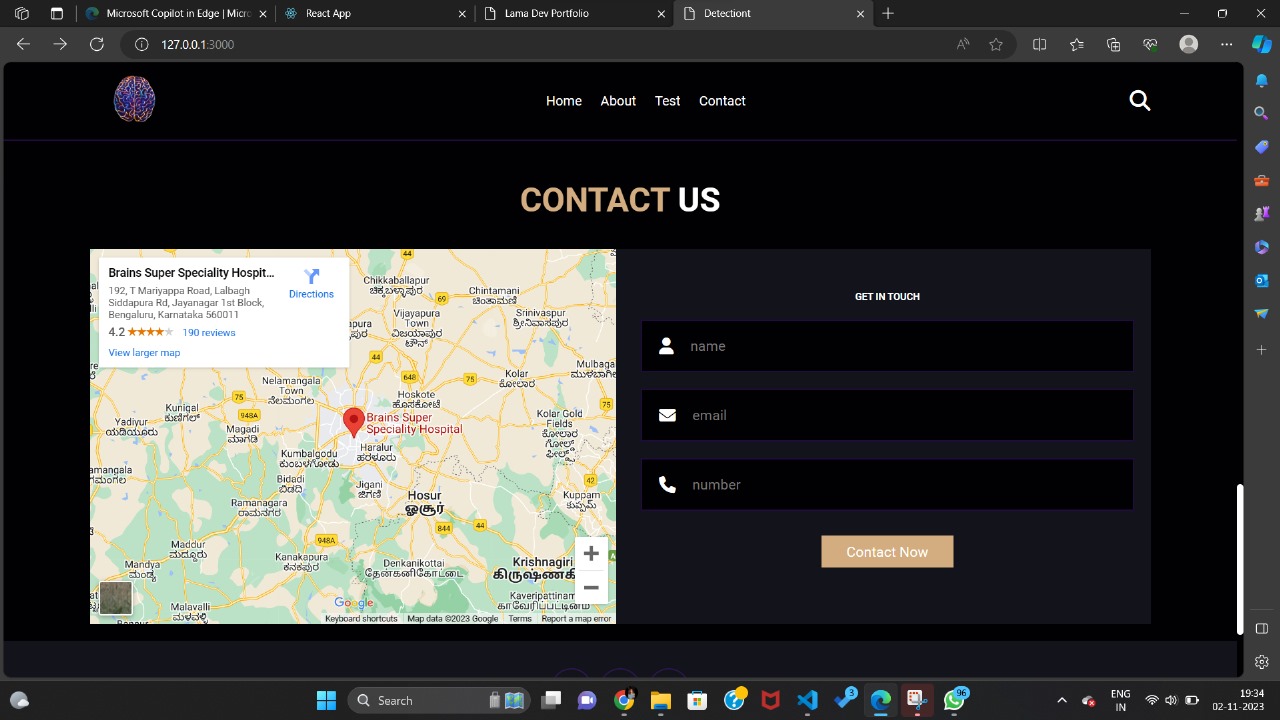Open Browser essentials heart icon
Image resolution: width=1280 pixels, height=720 pixels.
(1150, 44)
